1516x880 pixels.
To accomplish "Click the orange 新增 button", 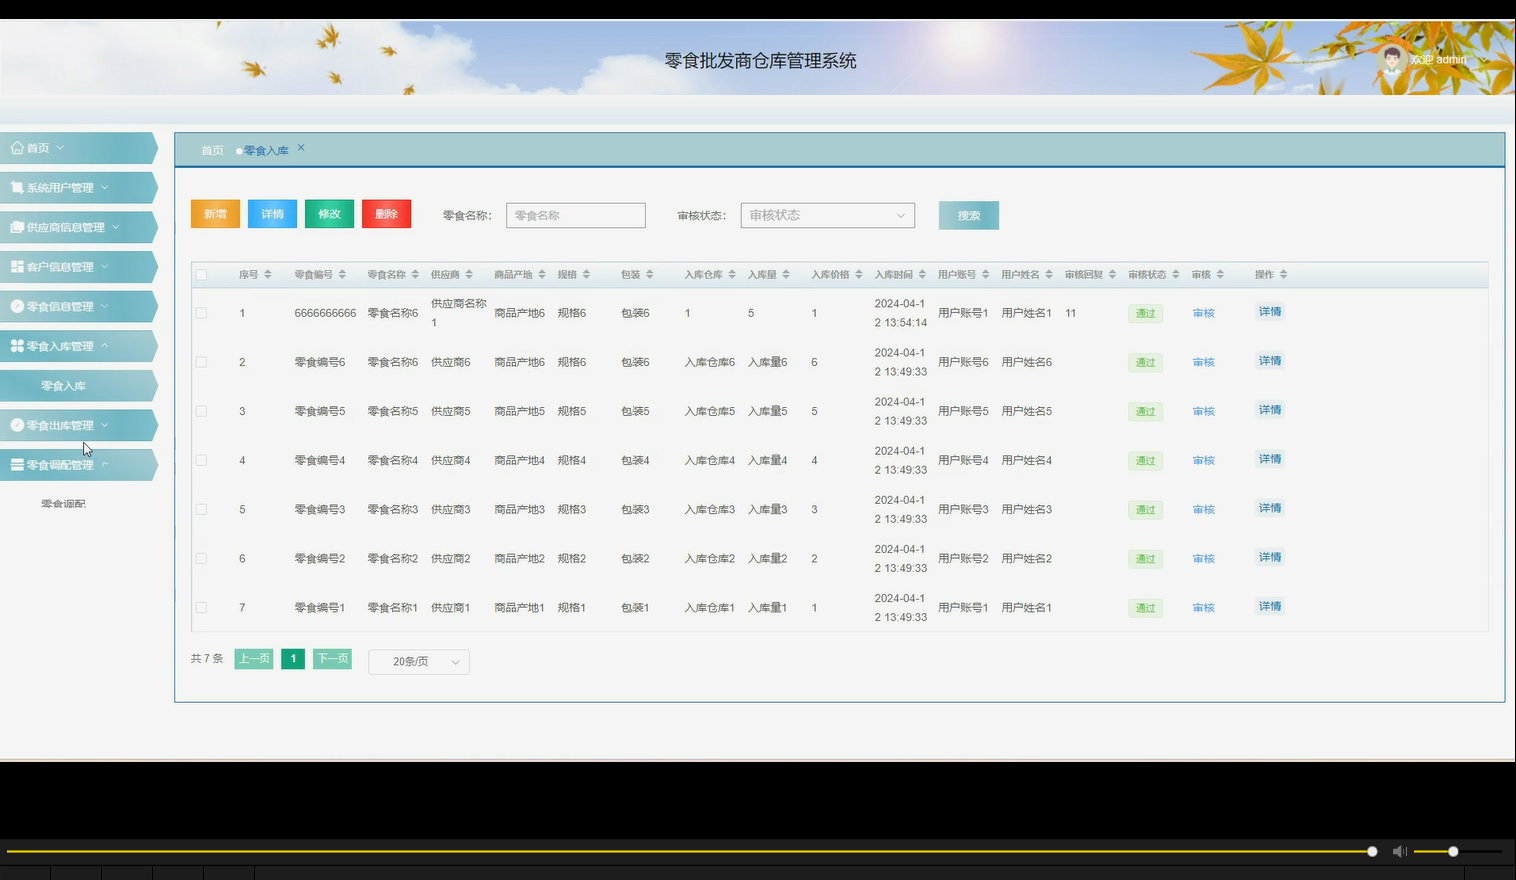I will (x=214, y=213).
